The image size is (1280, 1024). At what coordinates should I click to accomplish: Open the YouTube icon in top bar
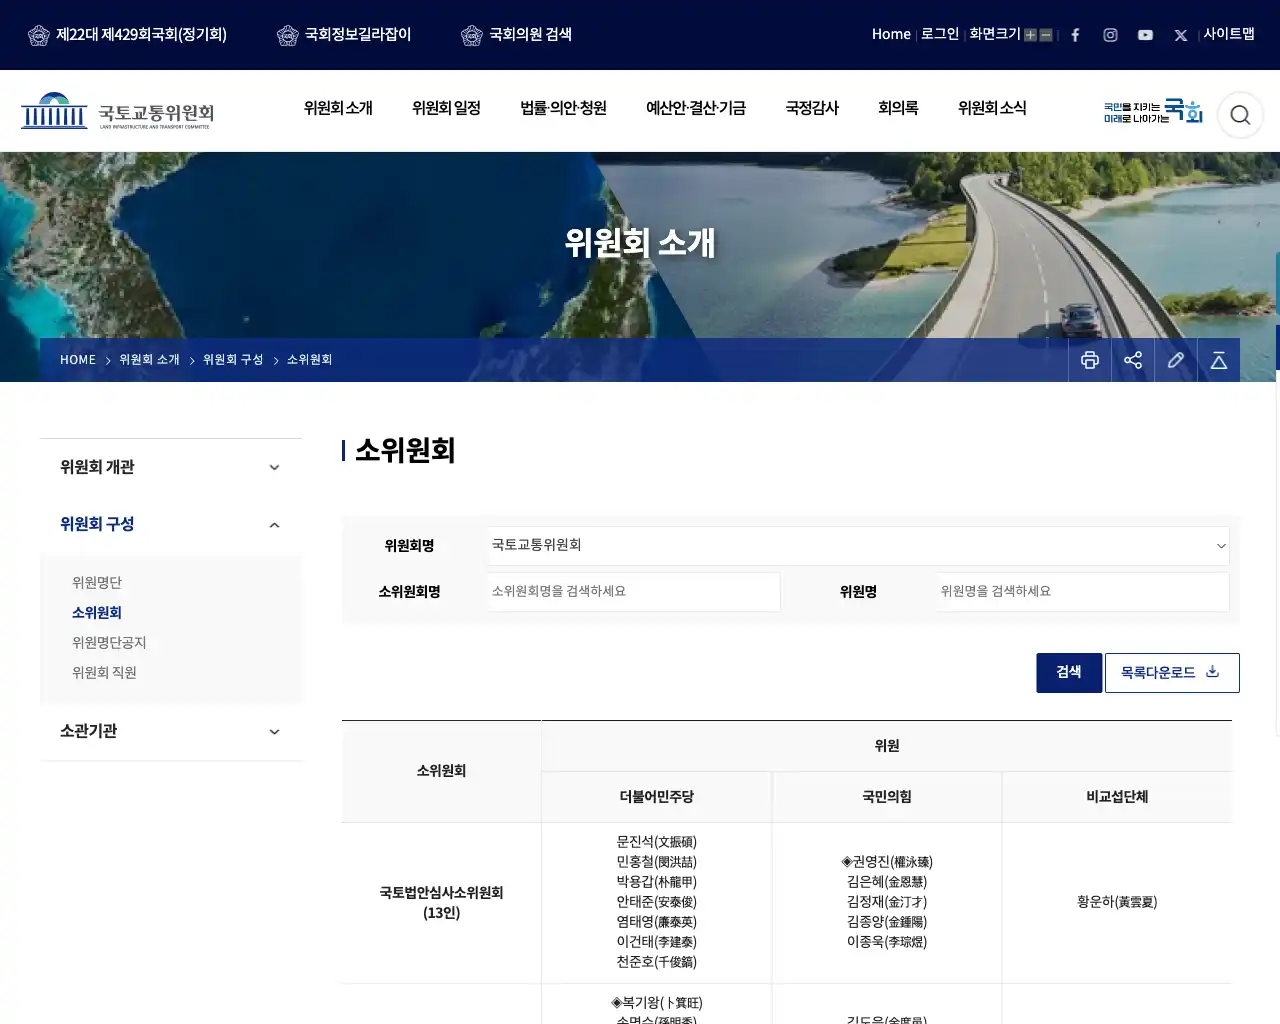pos(1145,35)
